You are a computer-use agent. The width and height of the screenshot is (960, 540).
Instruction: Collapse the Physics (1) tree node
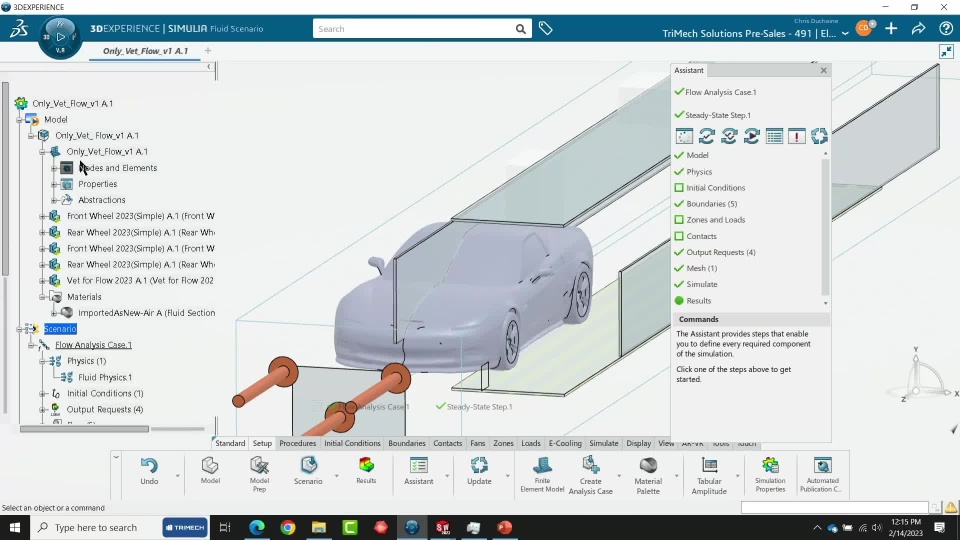pyautogui.click(x=43, y=361)
